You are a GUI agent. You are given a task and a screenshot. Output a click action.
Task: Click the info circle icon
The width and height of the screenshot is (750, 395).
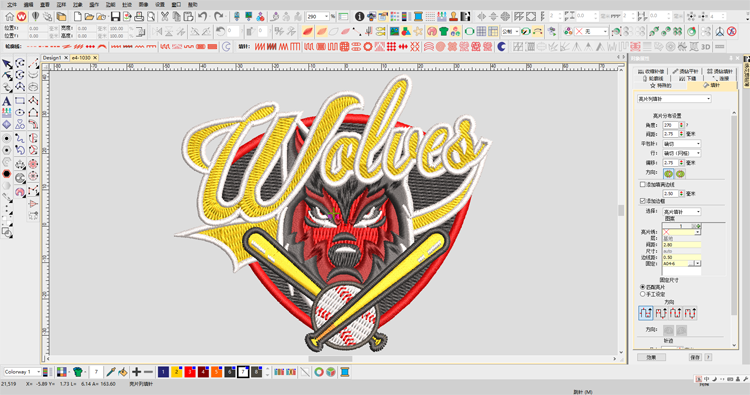pos(359,17)
